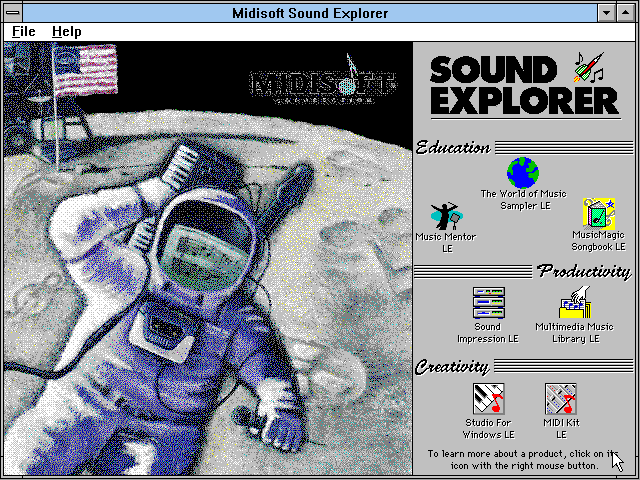
Task: Click the Creativity section heading
Action: pyautogui.click(x=452, y=367)
